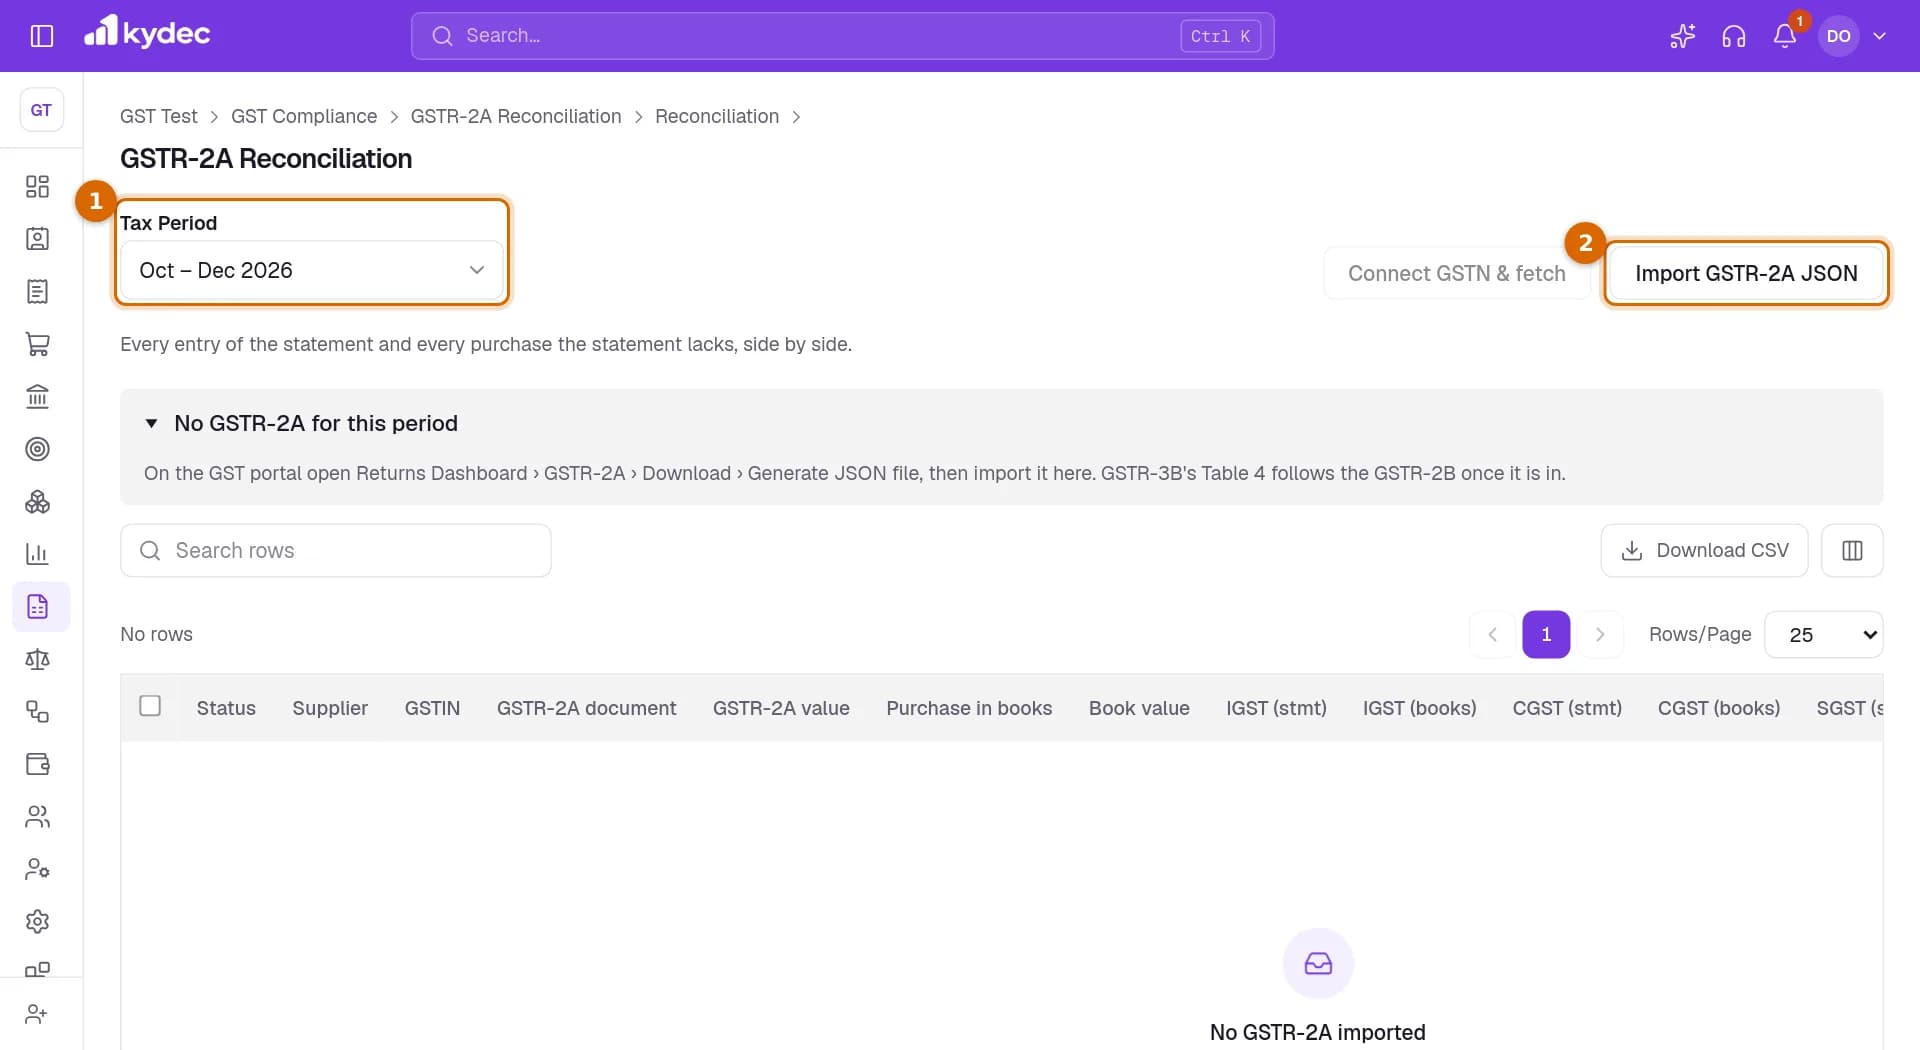This screenshot has width=1920, height=1050.
Task: Sort by GSTIN column header
Action: coord(432,709)
